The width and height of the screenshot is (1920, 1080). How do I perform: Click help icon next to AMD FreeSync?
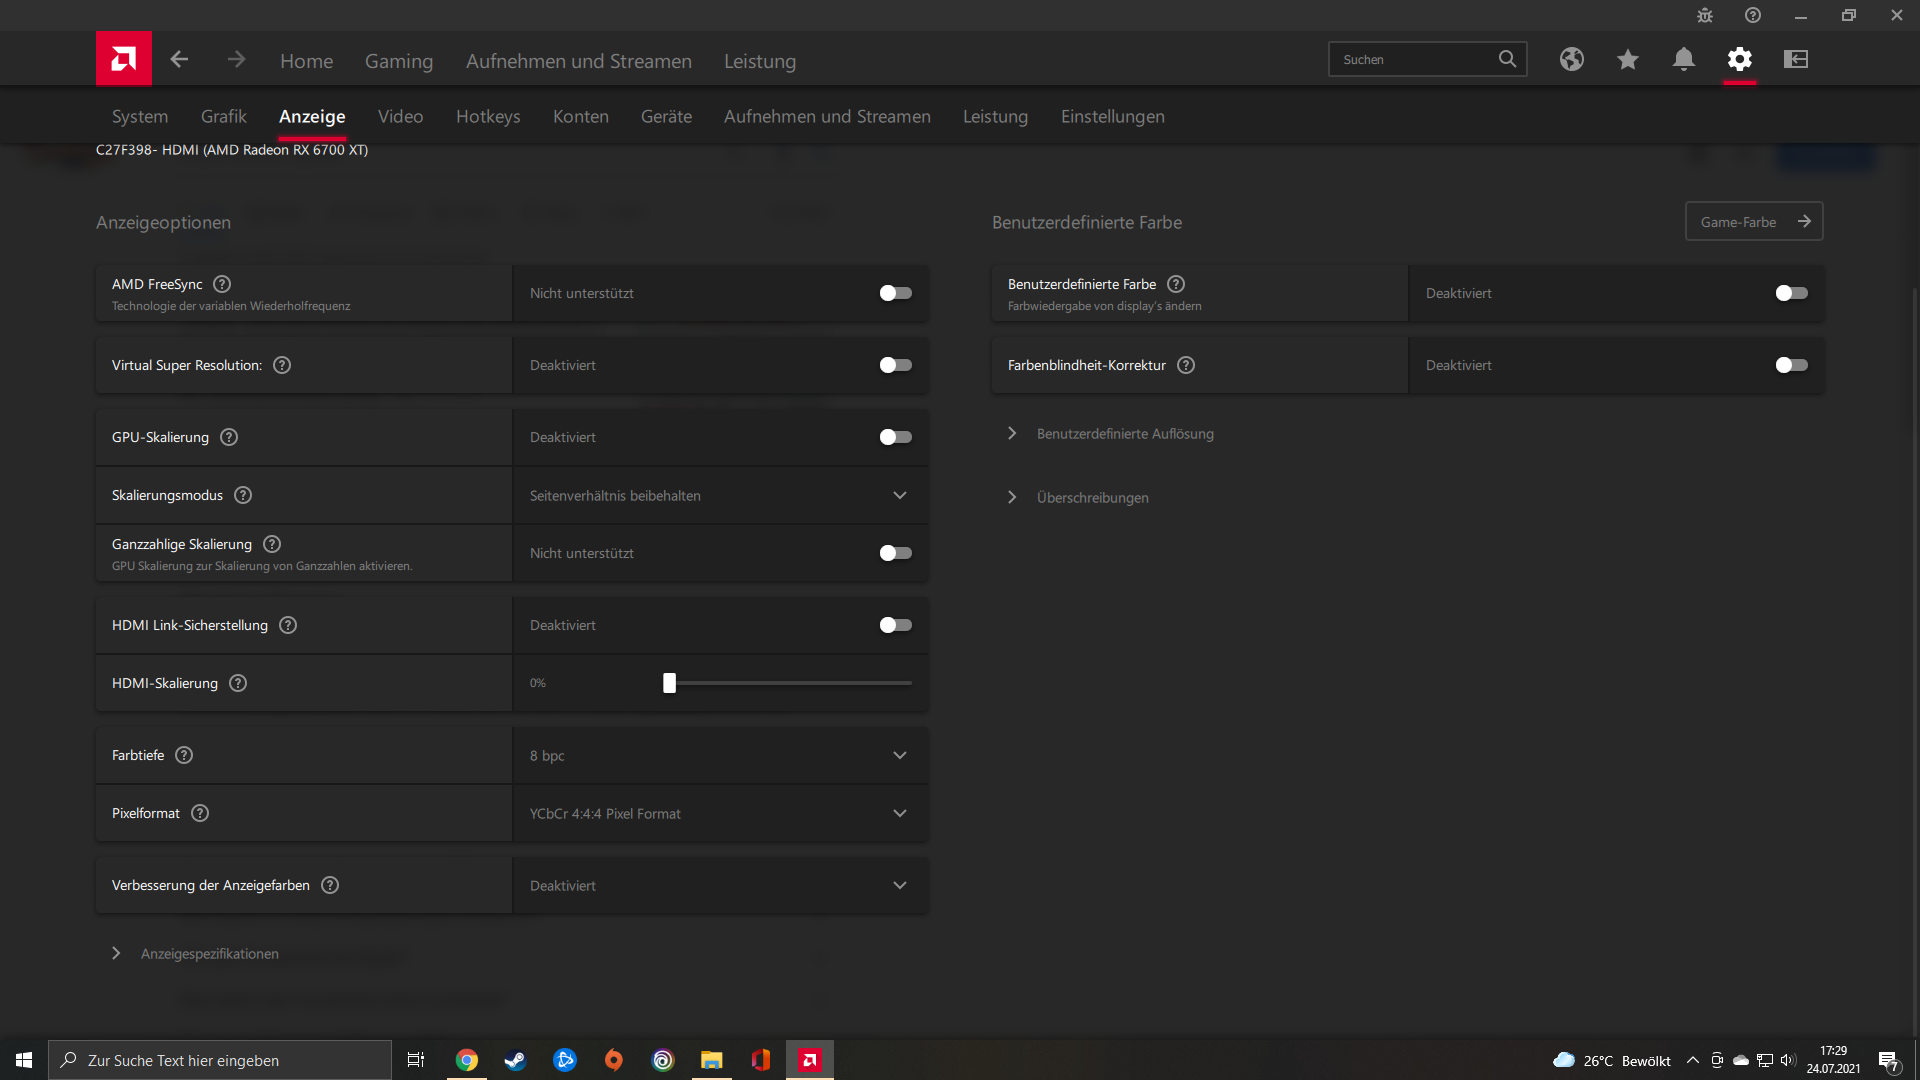coord(222,284)
